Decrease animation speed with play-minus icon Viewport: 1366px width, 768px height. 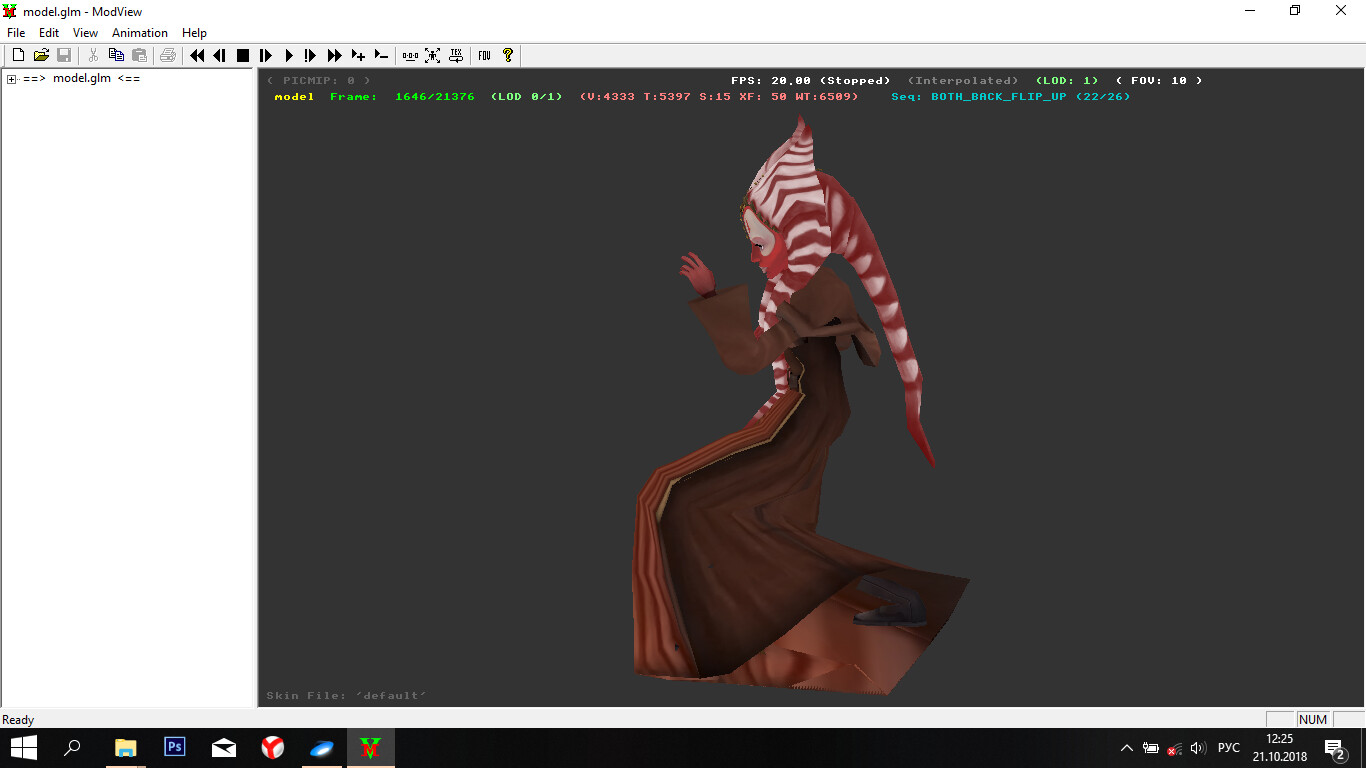(x=381, y=55)
